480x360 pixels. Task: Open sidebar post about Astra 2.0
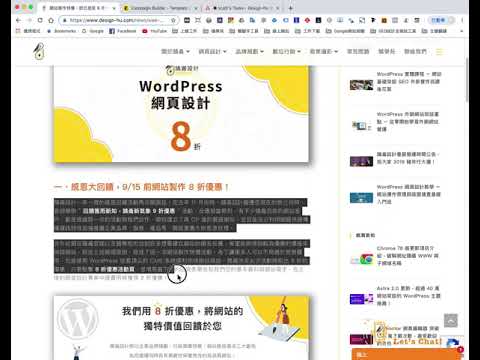click(409, 296)
